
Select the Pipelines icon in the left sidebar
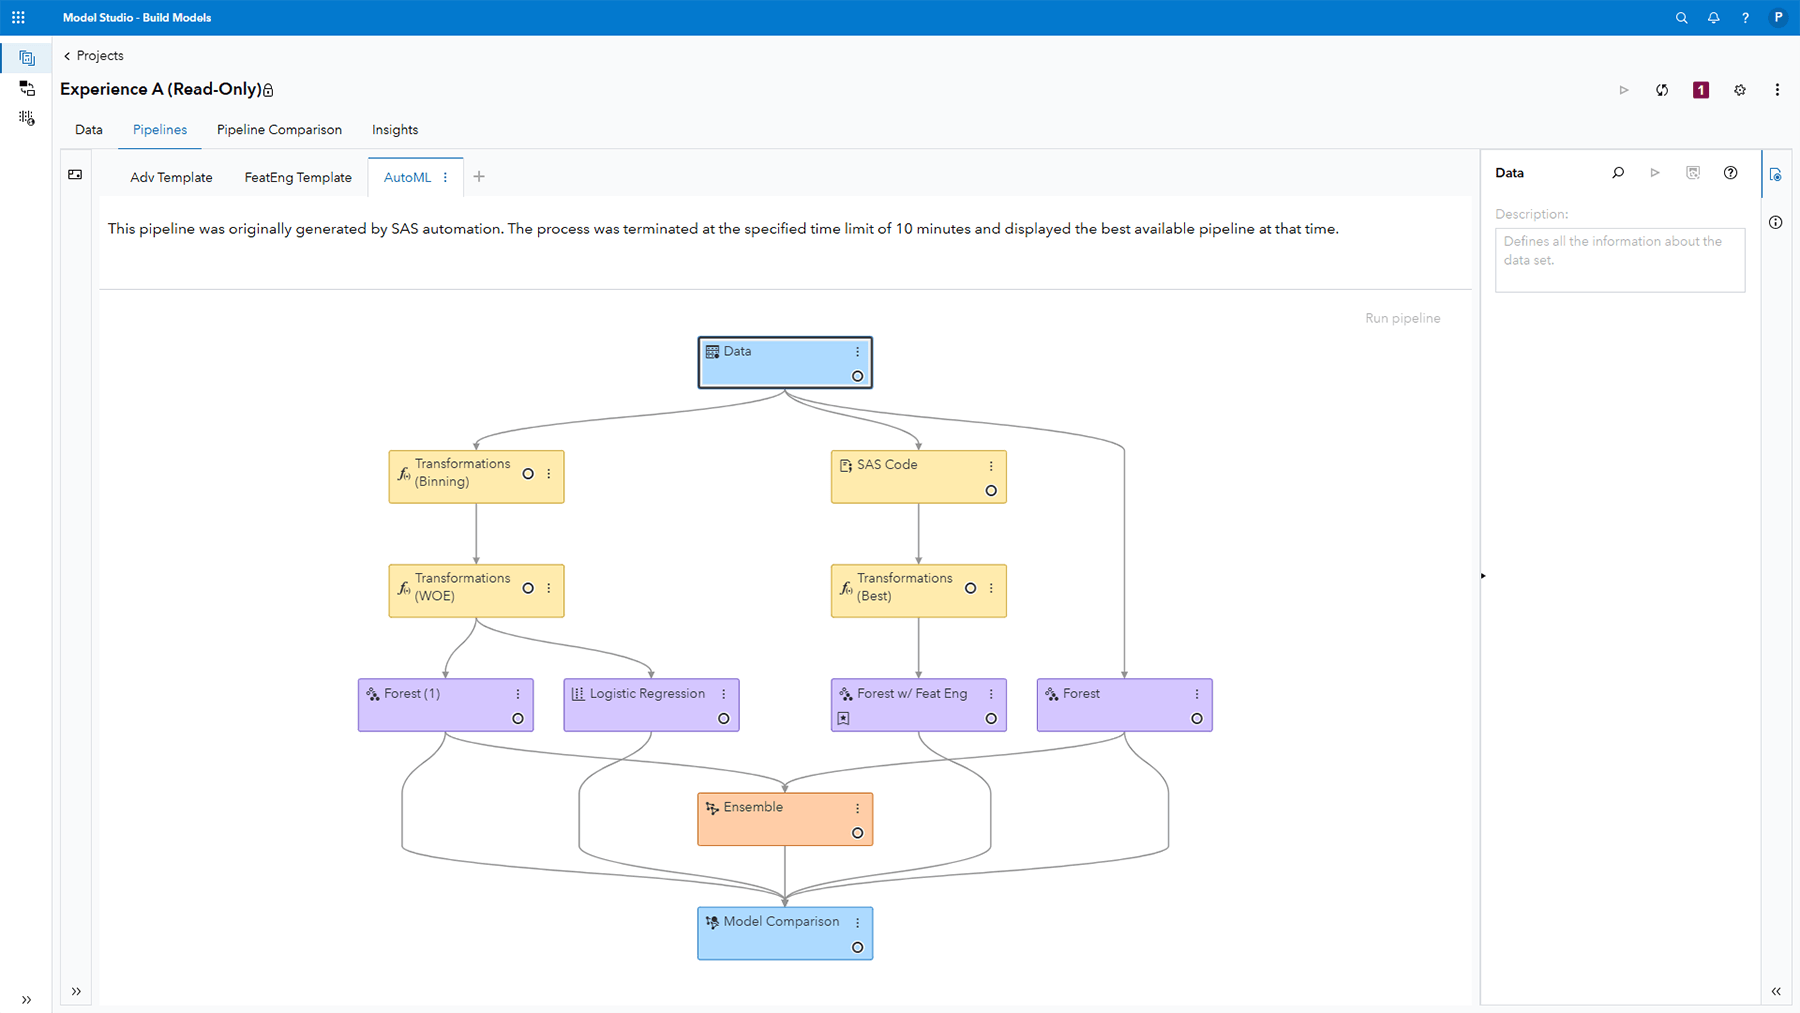(x=26, y=57)
